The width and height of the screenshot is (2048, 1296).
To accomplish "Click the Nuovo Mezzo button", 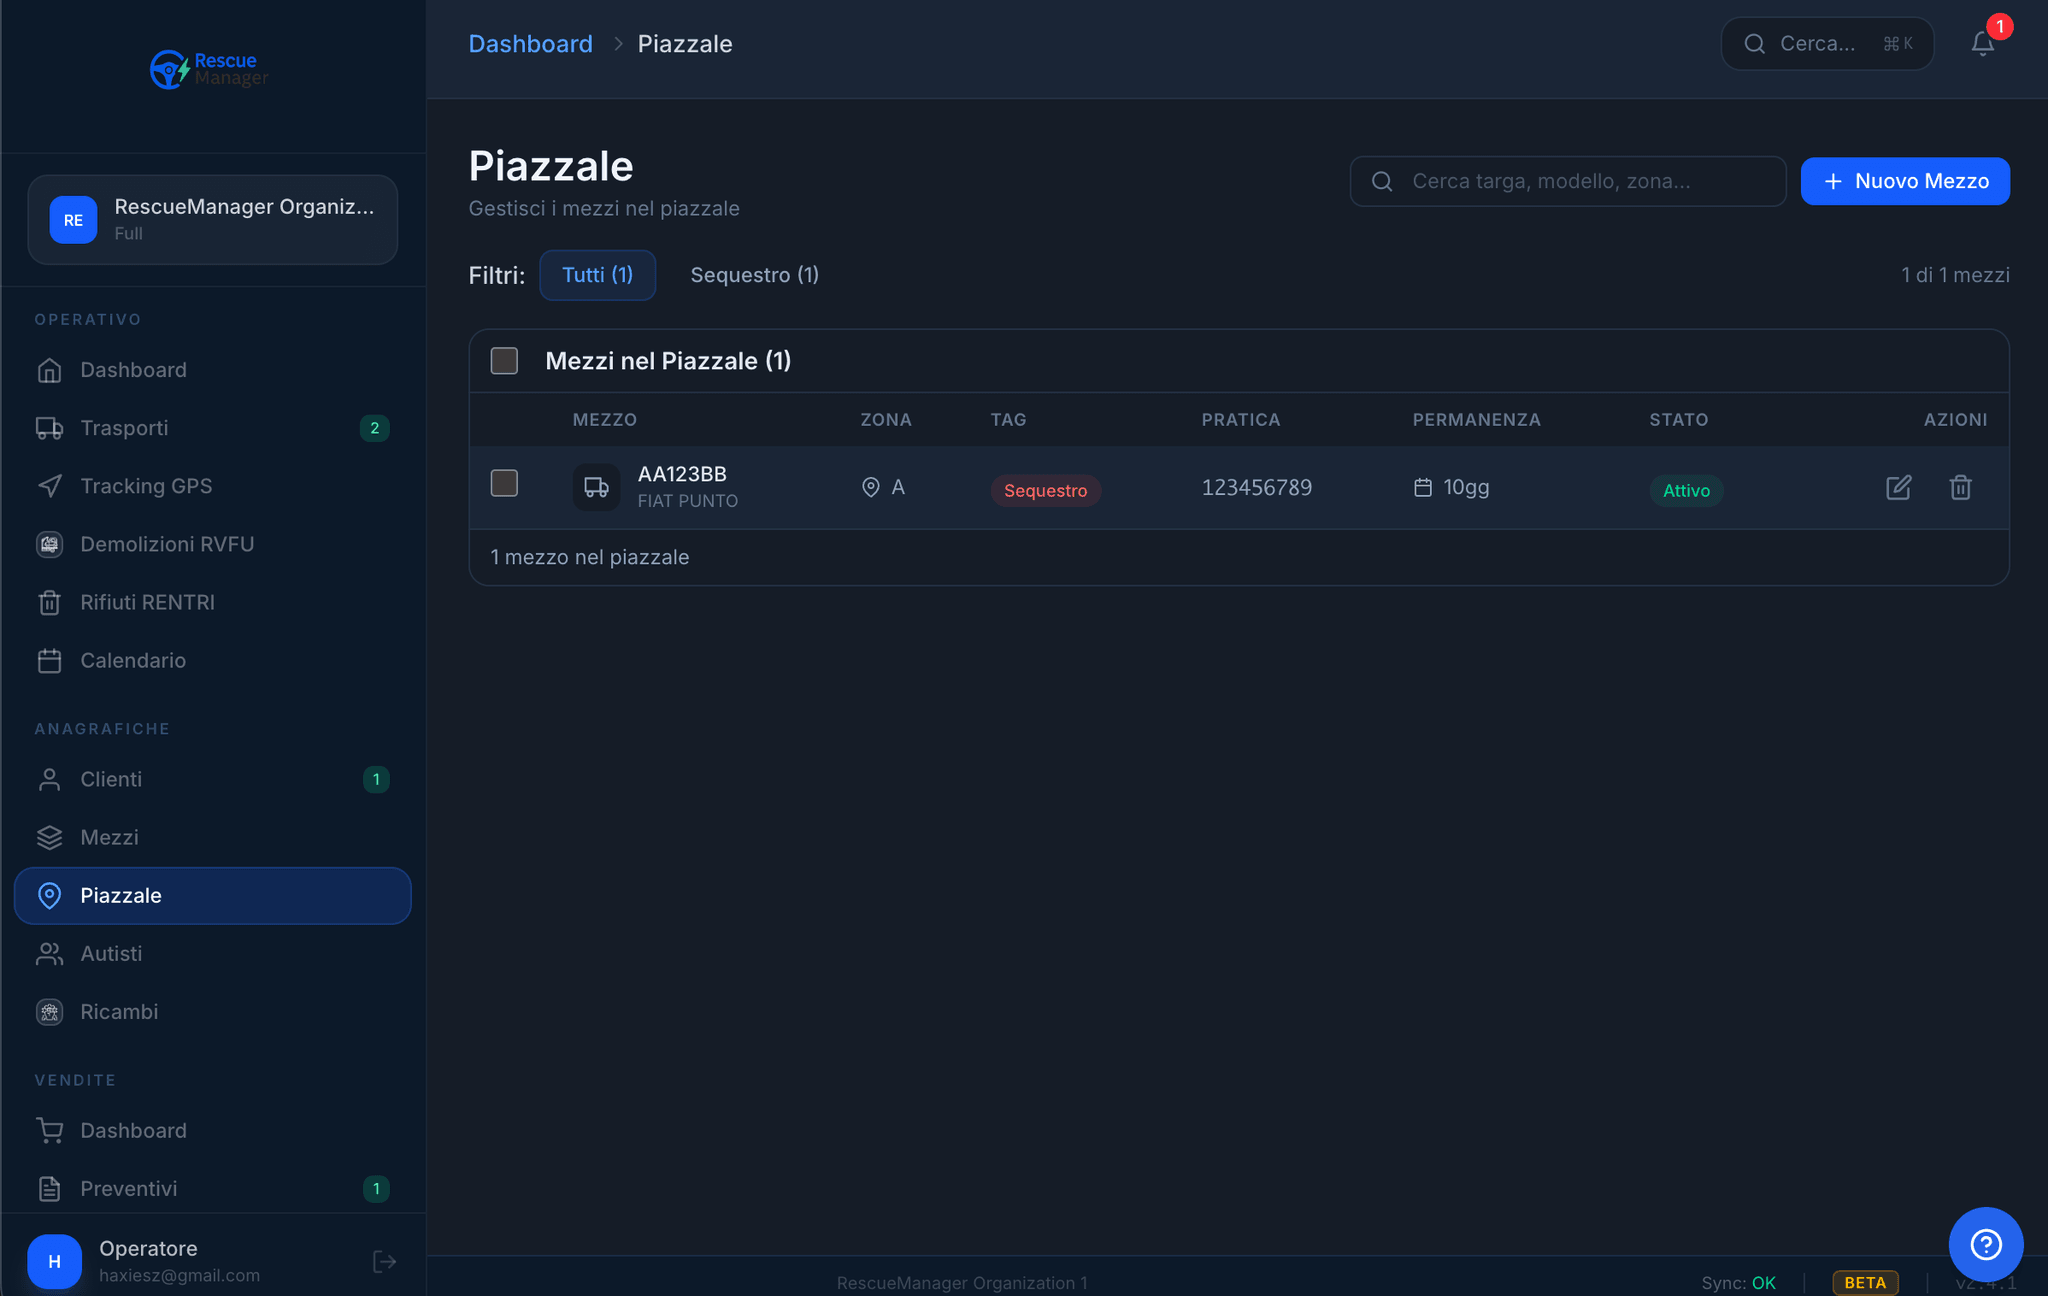I will coord(1905,181).
